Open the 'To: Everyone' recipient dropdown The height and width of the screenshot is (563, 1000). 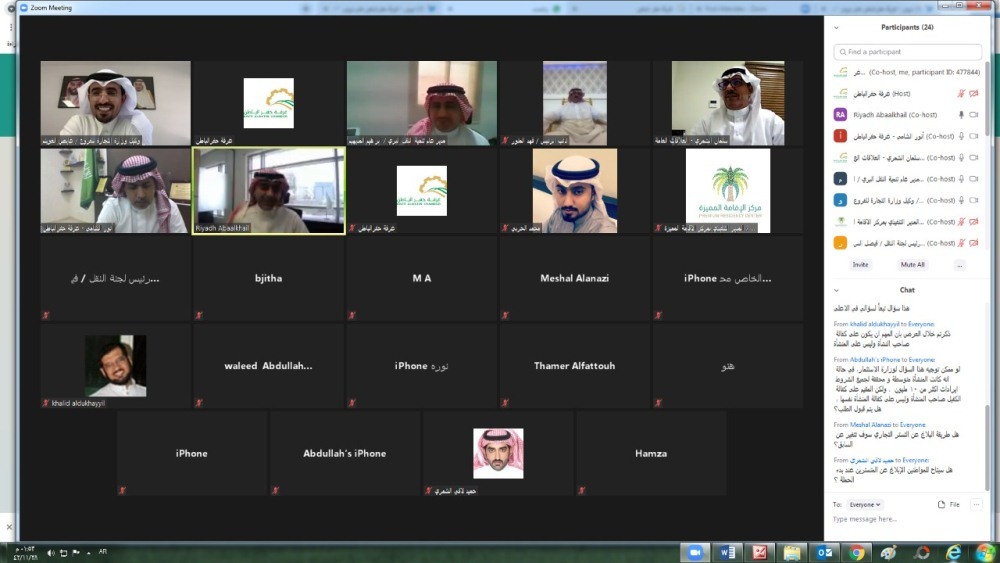pos(865,505)
